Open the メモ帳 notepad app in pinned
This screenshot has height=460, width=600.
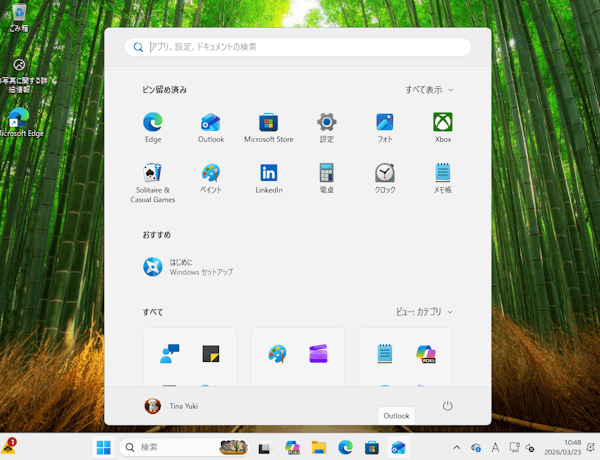(443, 178)
